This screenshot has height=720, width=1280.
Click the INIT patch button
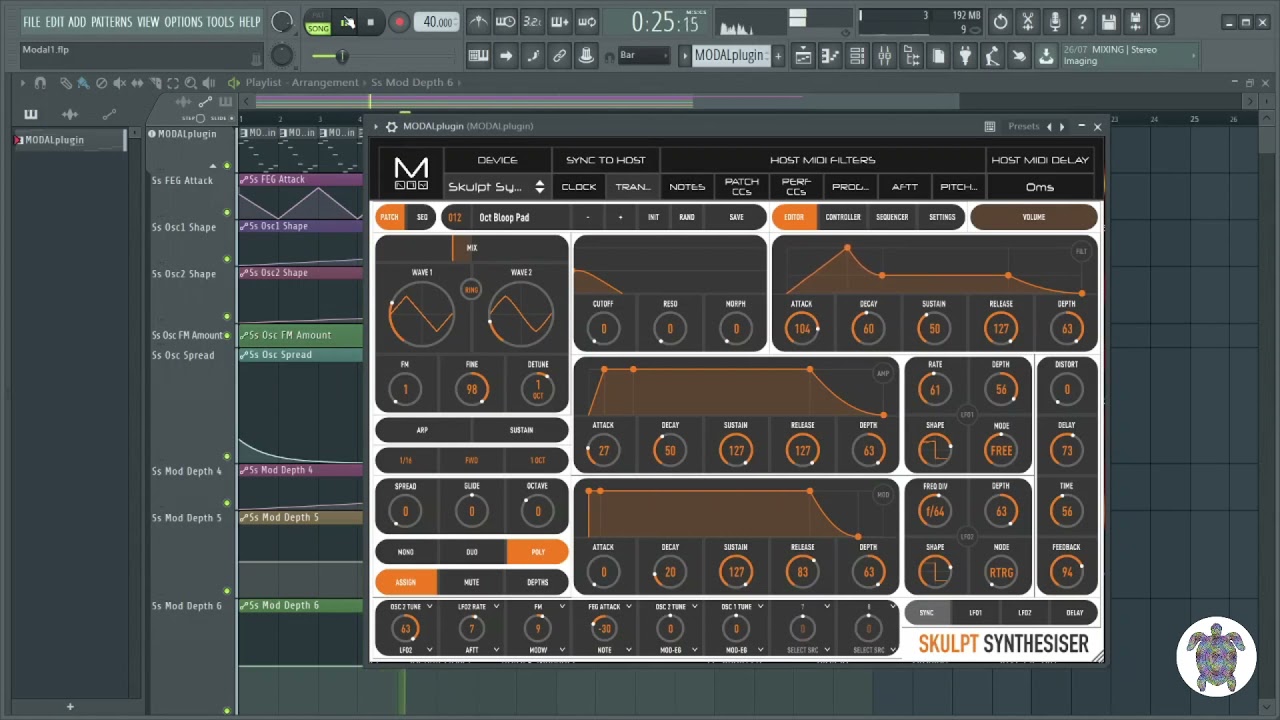(x=653, y=217)
